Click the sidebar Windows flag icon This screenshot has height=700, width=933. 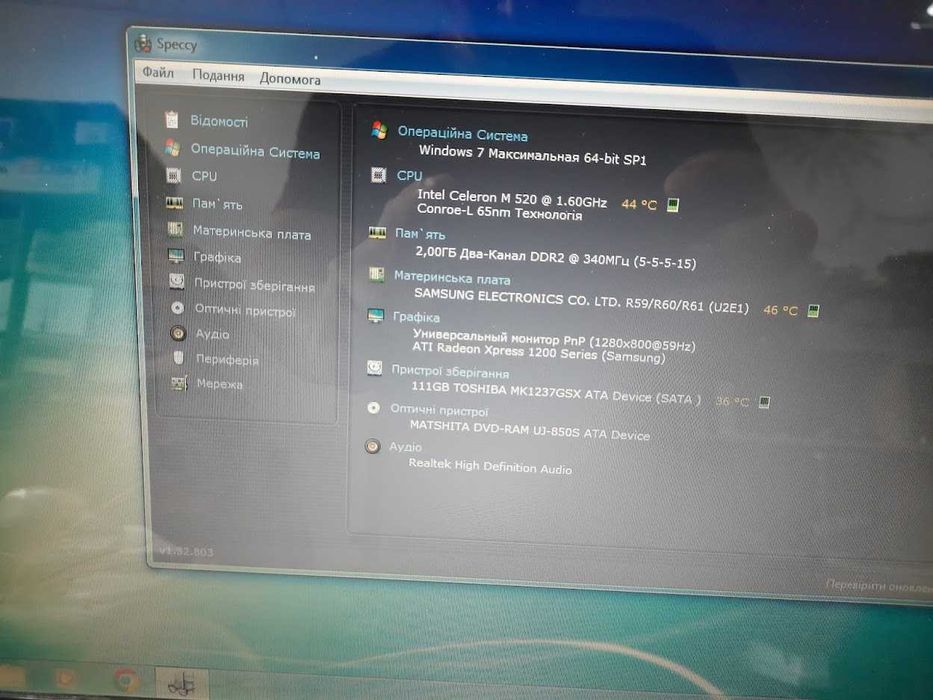(173, 148)
